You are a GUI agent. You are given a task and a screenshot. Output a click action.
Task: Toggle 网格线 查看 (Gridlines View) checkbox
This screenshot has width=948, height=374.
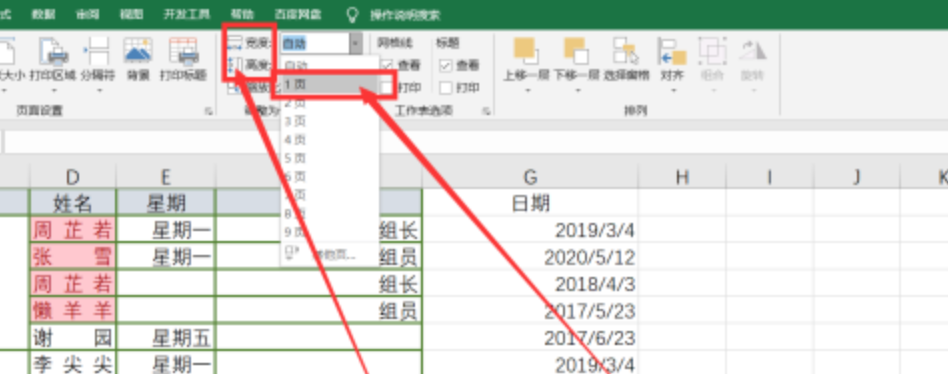click(x=386, y=65)
